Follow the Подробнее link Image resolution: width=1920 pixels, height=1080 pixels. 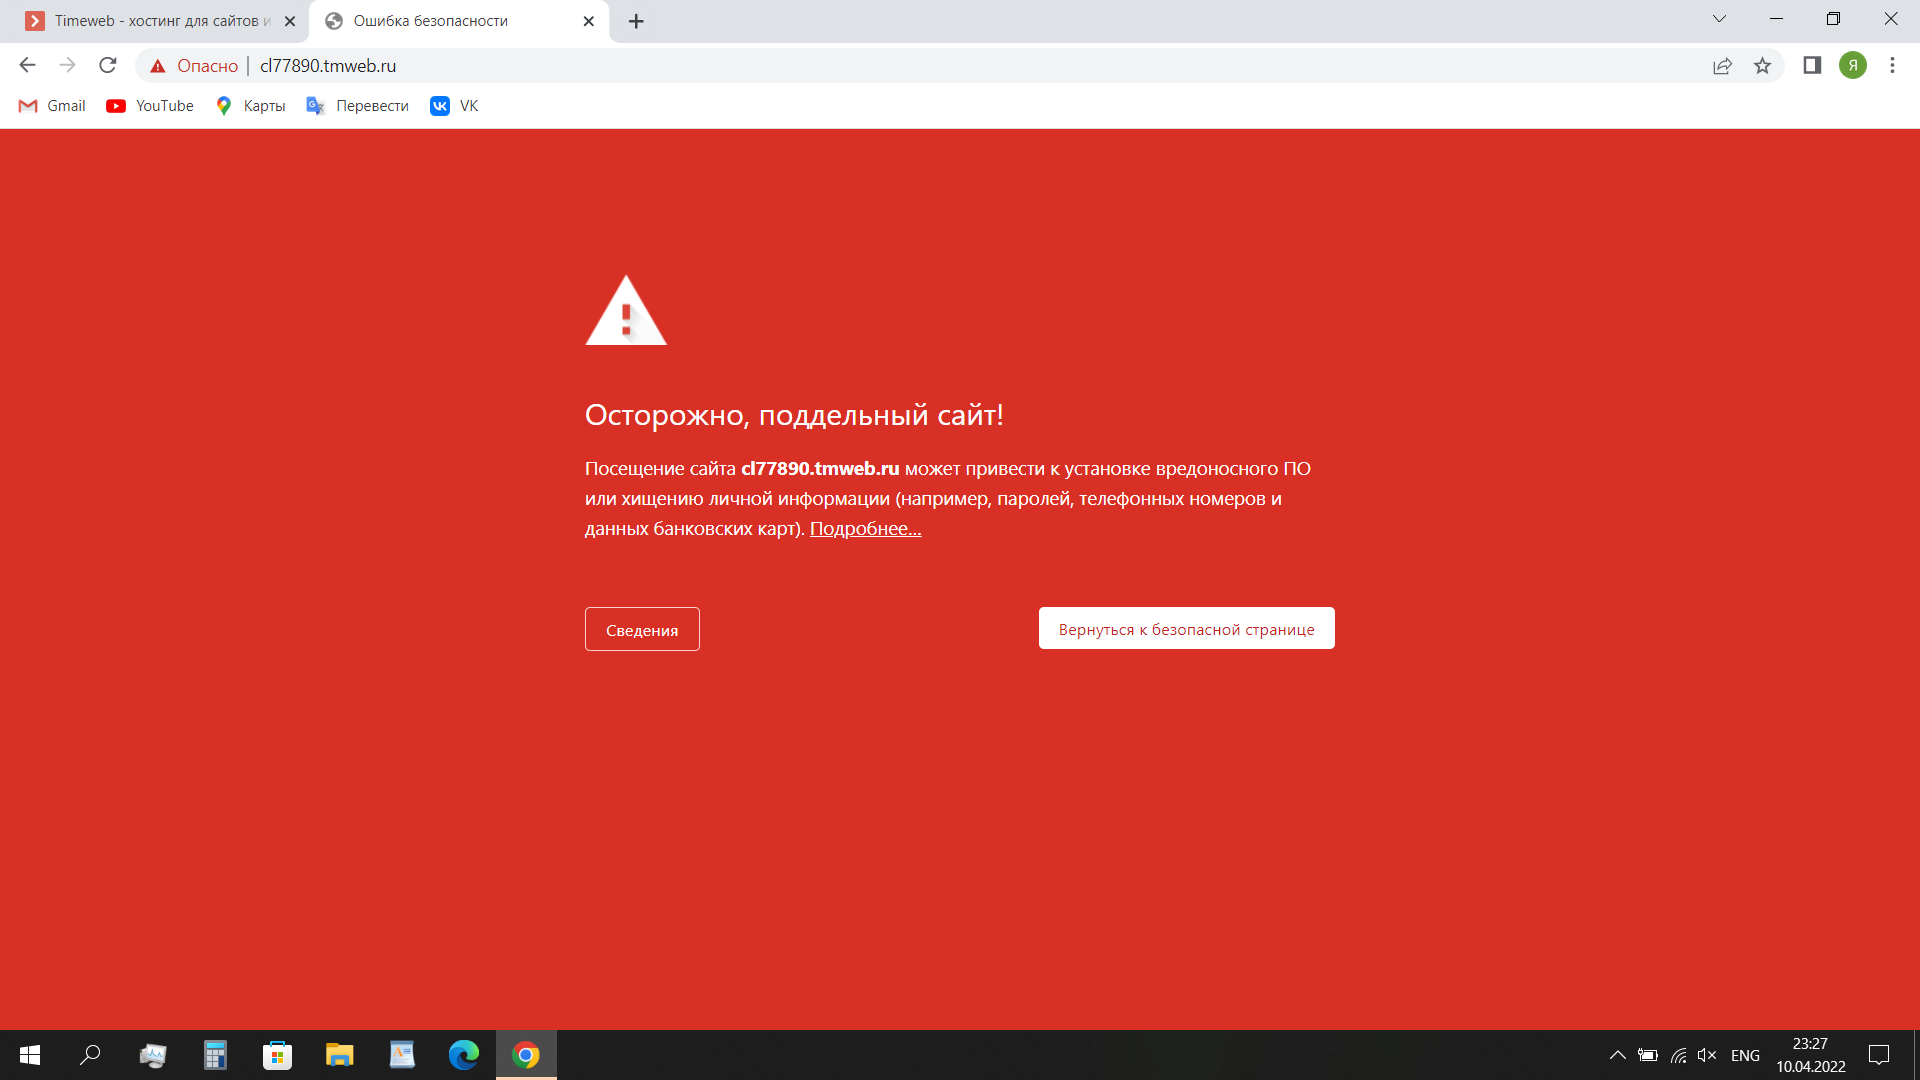(865, 529)
